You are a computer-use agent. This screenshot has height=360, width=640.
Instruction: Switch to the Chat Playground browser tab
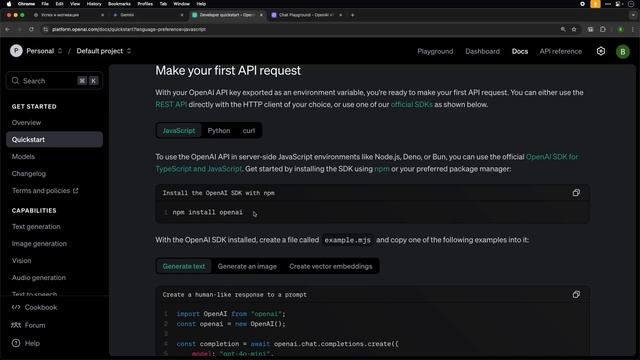pos(306,15)
